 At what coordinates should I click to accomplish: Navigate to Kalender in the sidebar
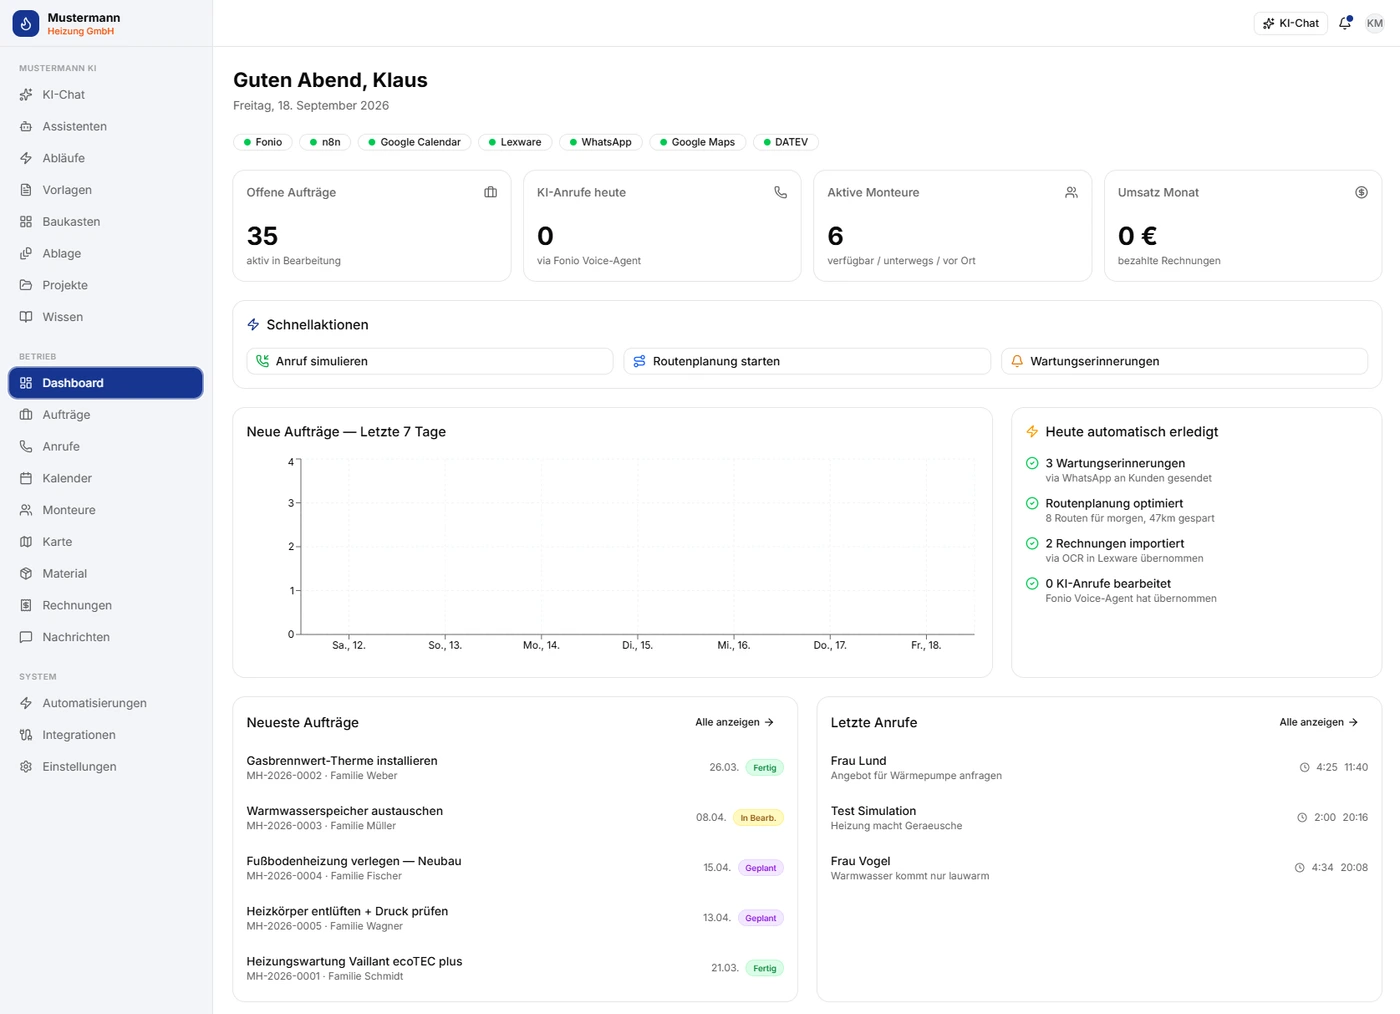[x=106, y=479]
